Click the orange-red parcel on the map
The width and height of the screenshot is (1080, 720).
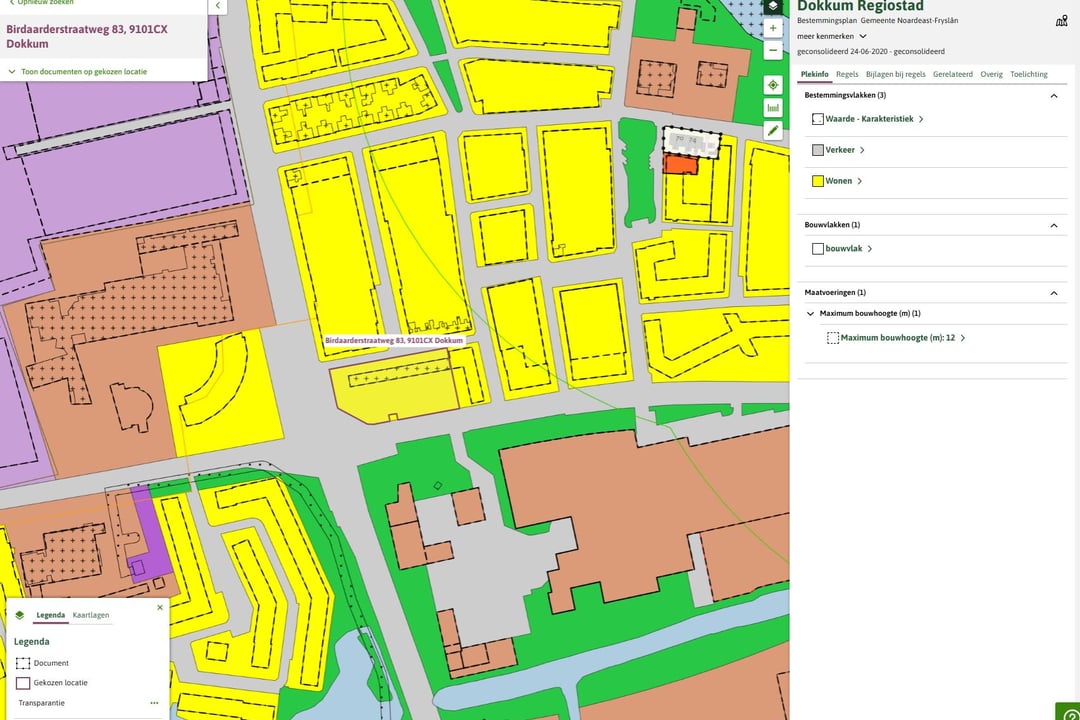pyautogui.click(x=681, y=164)
